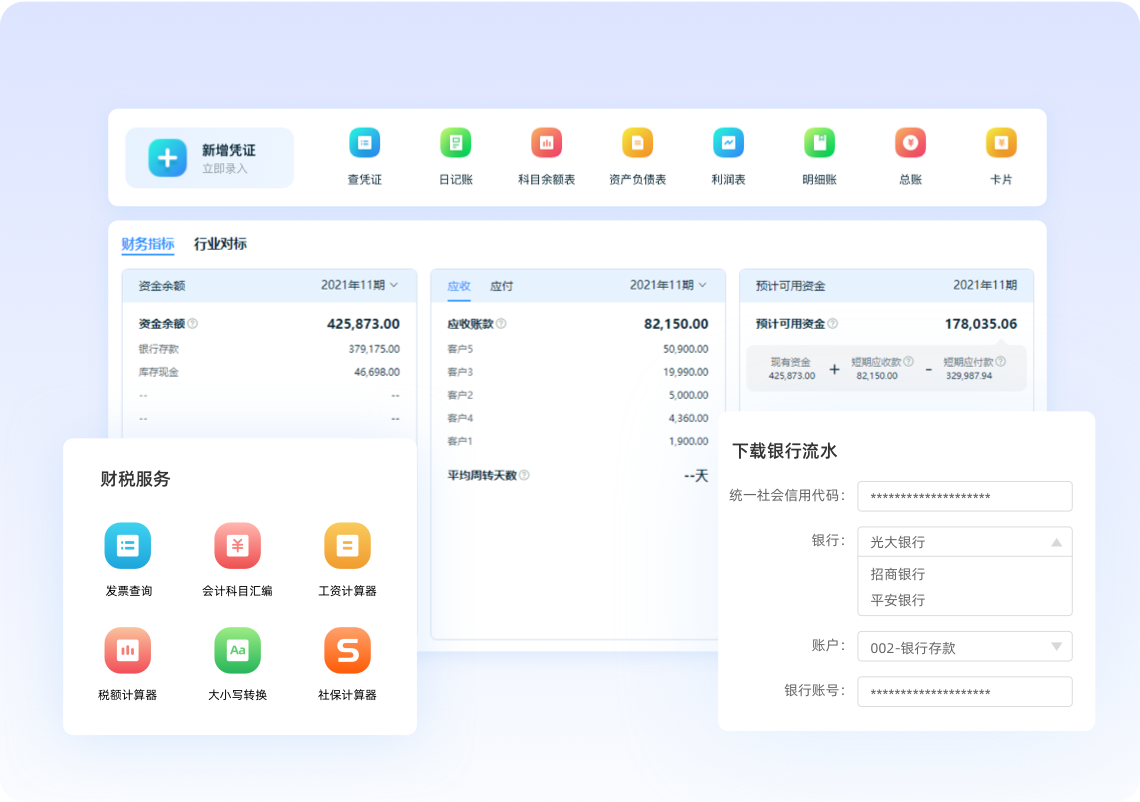This screenshot has width=1140, height=802.
Task: Click the 新增凭证 plus icon
Action: (167, 158)
